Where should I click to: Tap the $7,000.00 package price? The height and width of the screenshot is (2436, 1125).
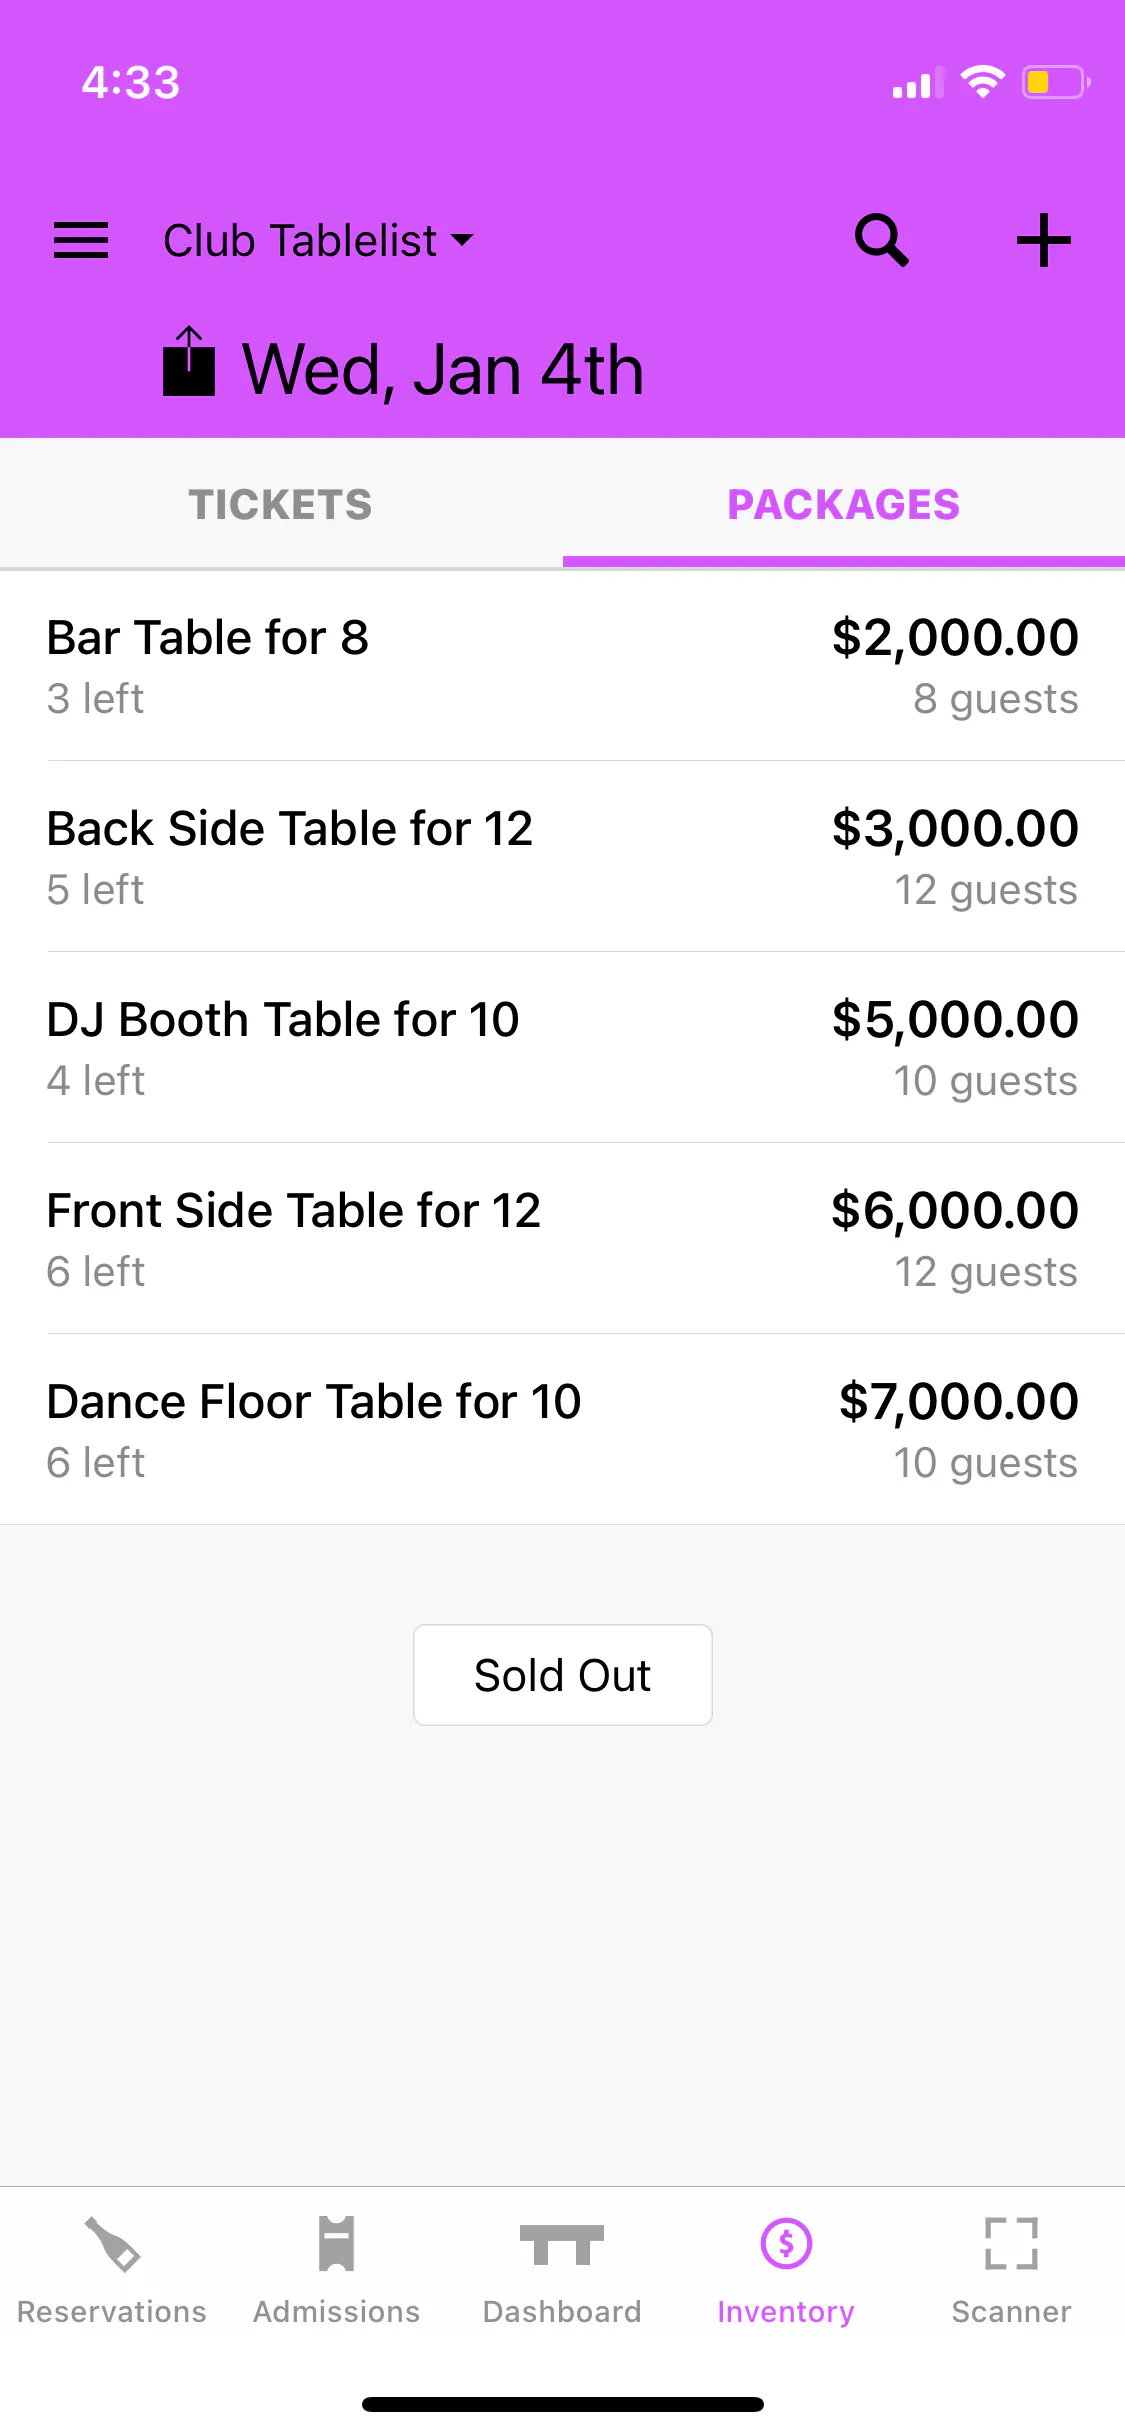click(958, 1401)
